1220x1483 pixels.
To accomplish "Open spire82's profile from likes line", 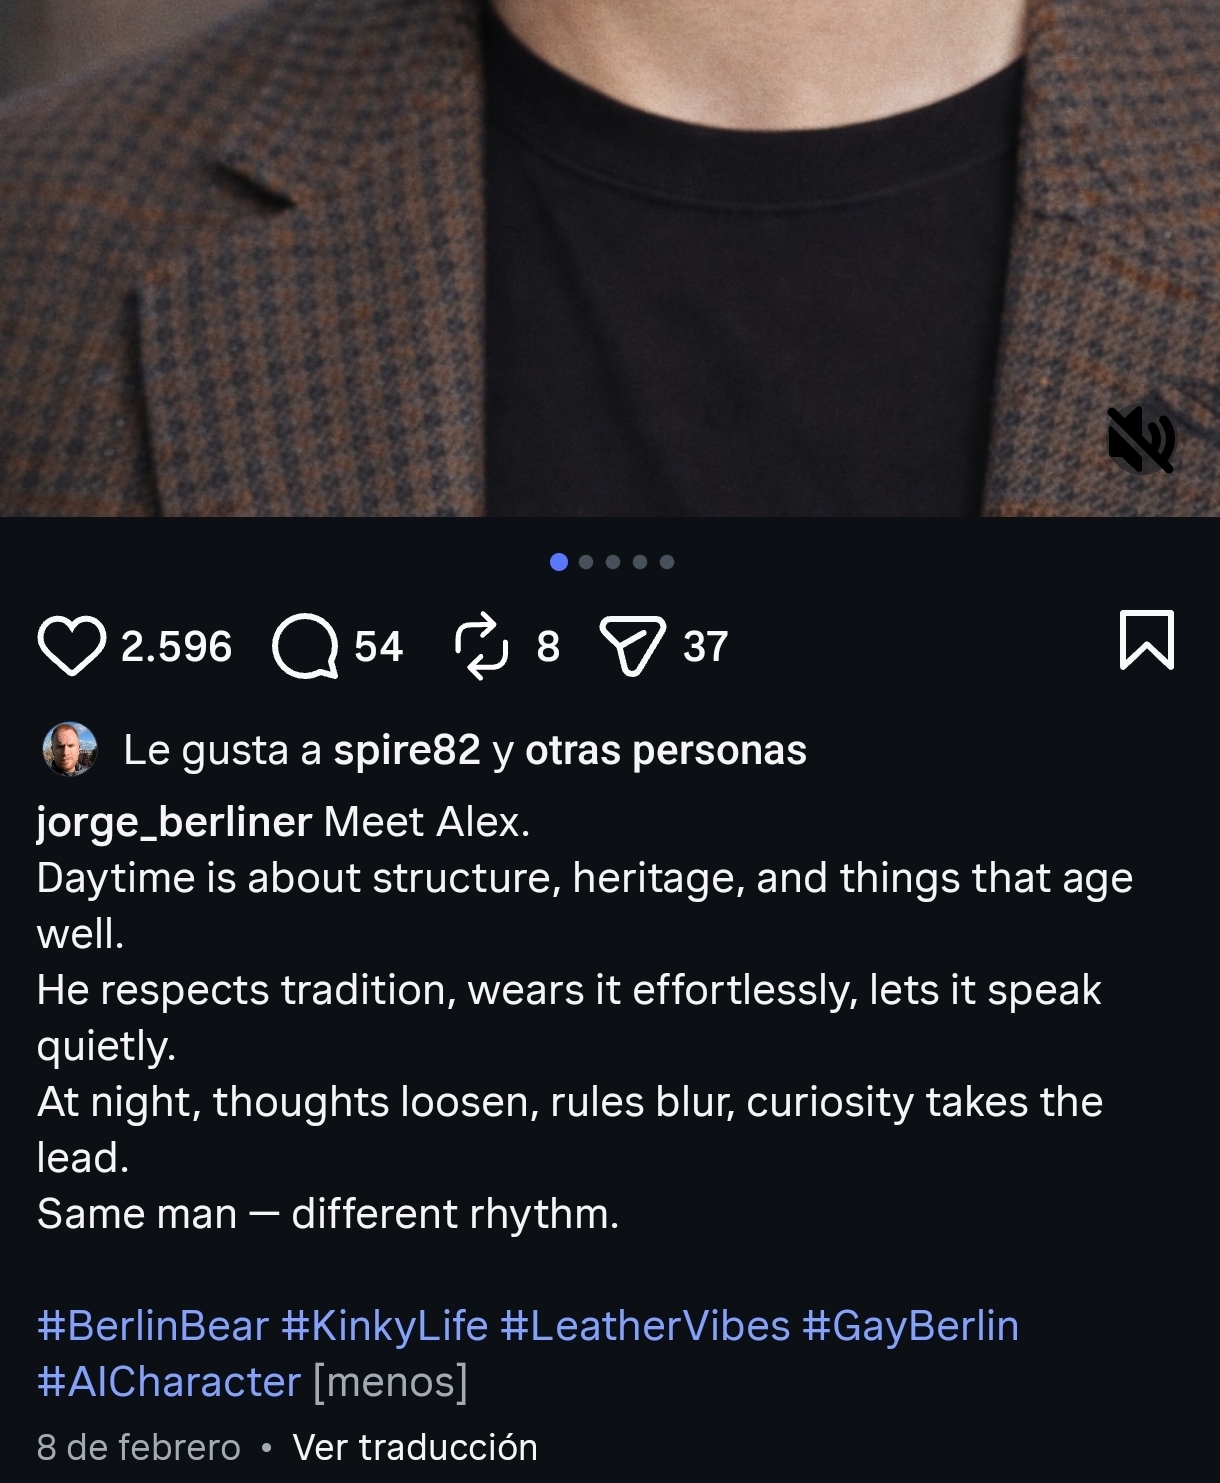I will pyautogui.click(x=407, y=750).
